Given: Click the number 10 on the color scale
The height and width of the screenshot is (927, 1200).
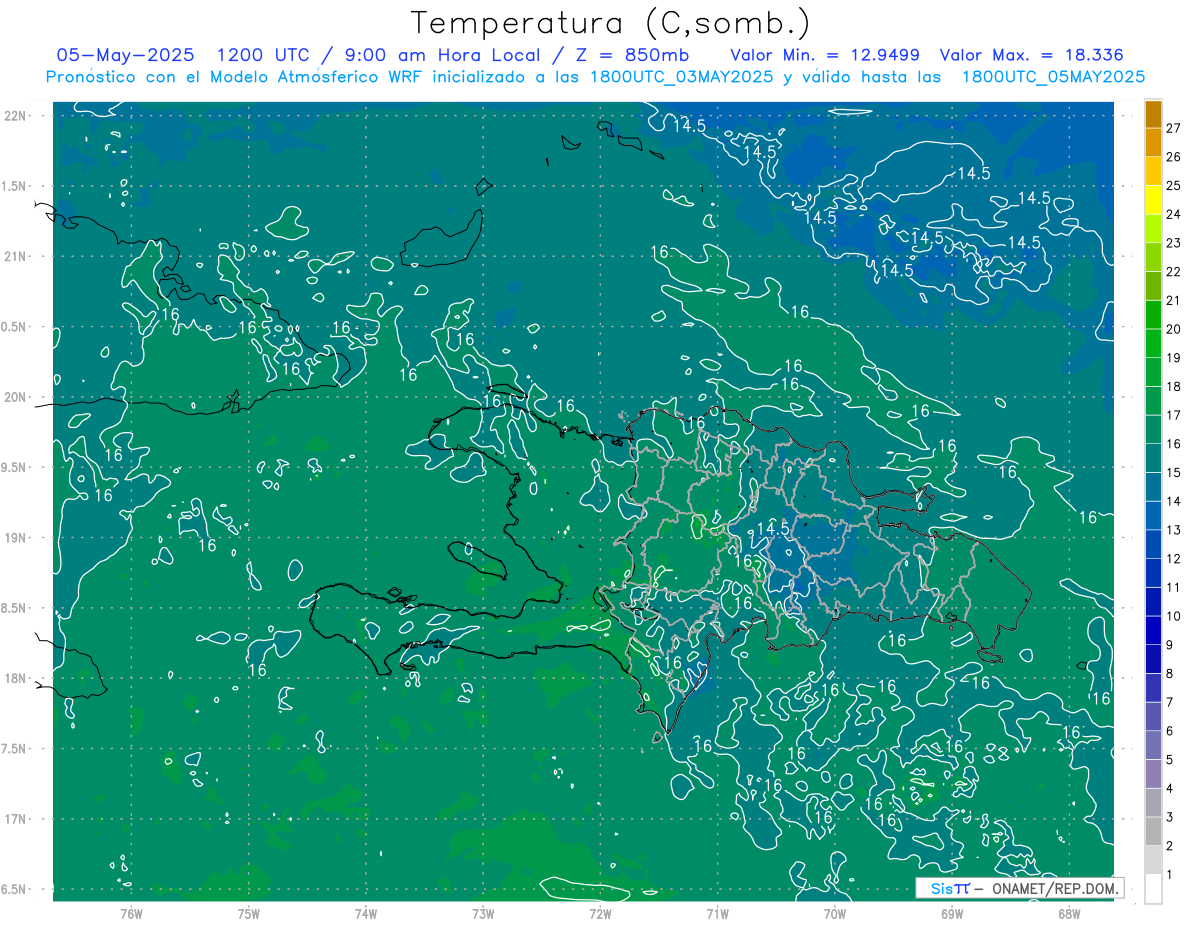Looking at the screenshot, I should coord(1174,616).
